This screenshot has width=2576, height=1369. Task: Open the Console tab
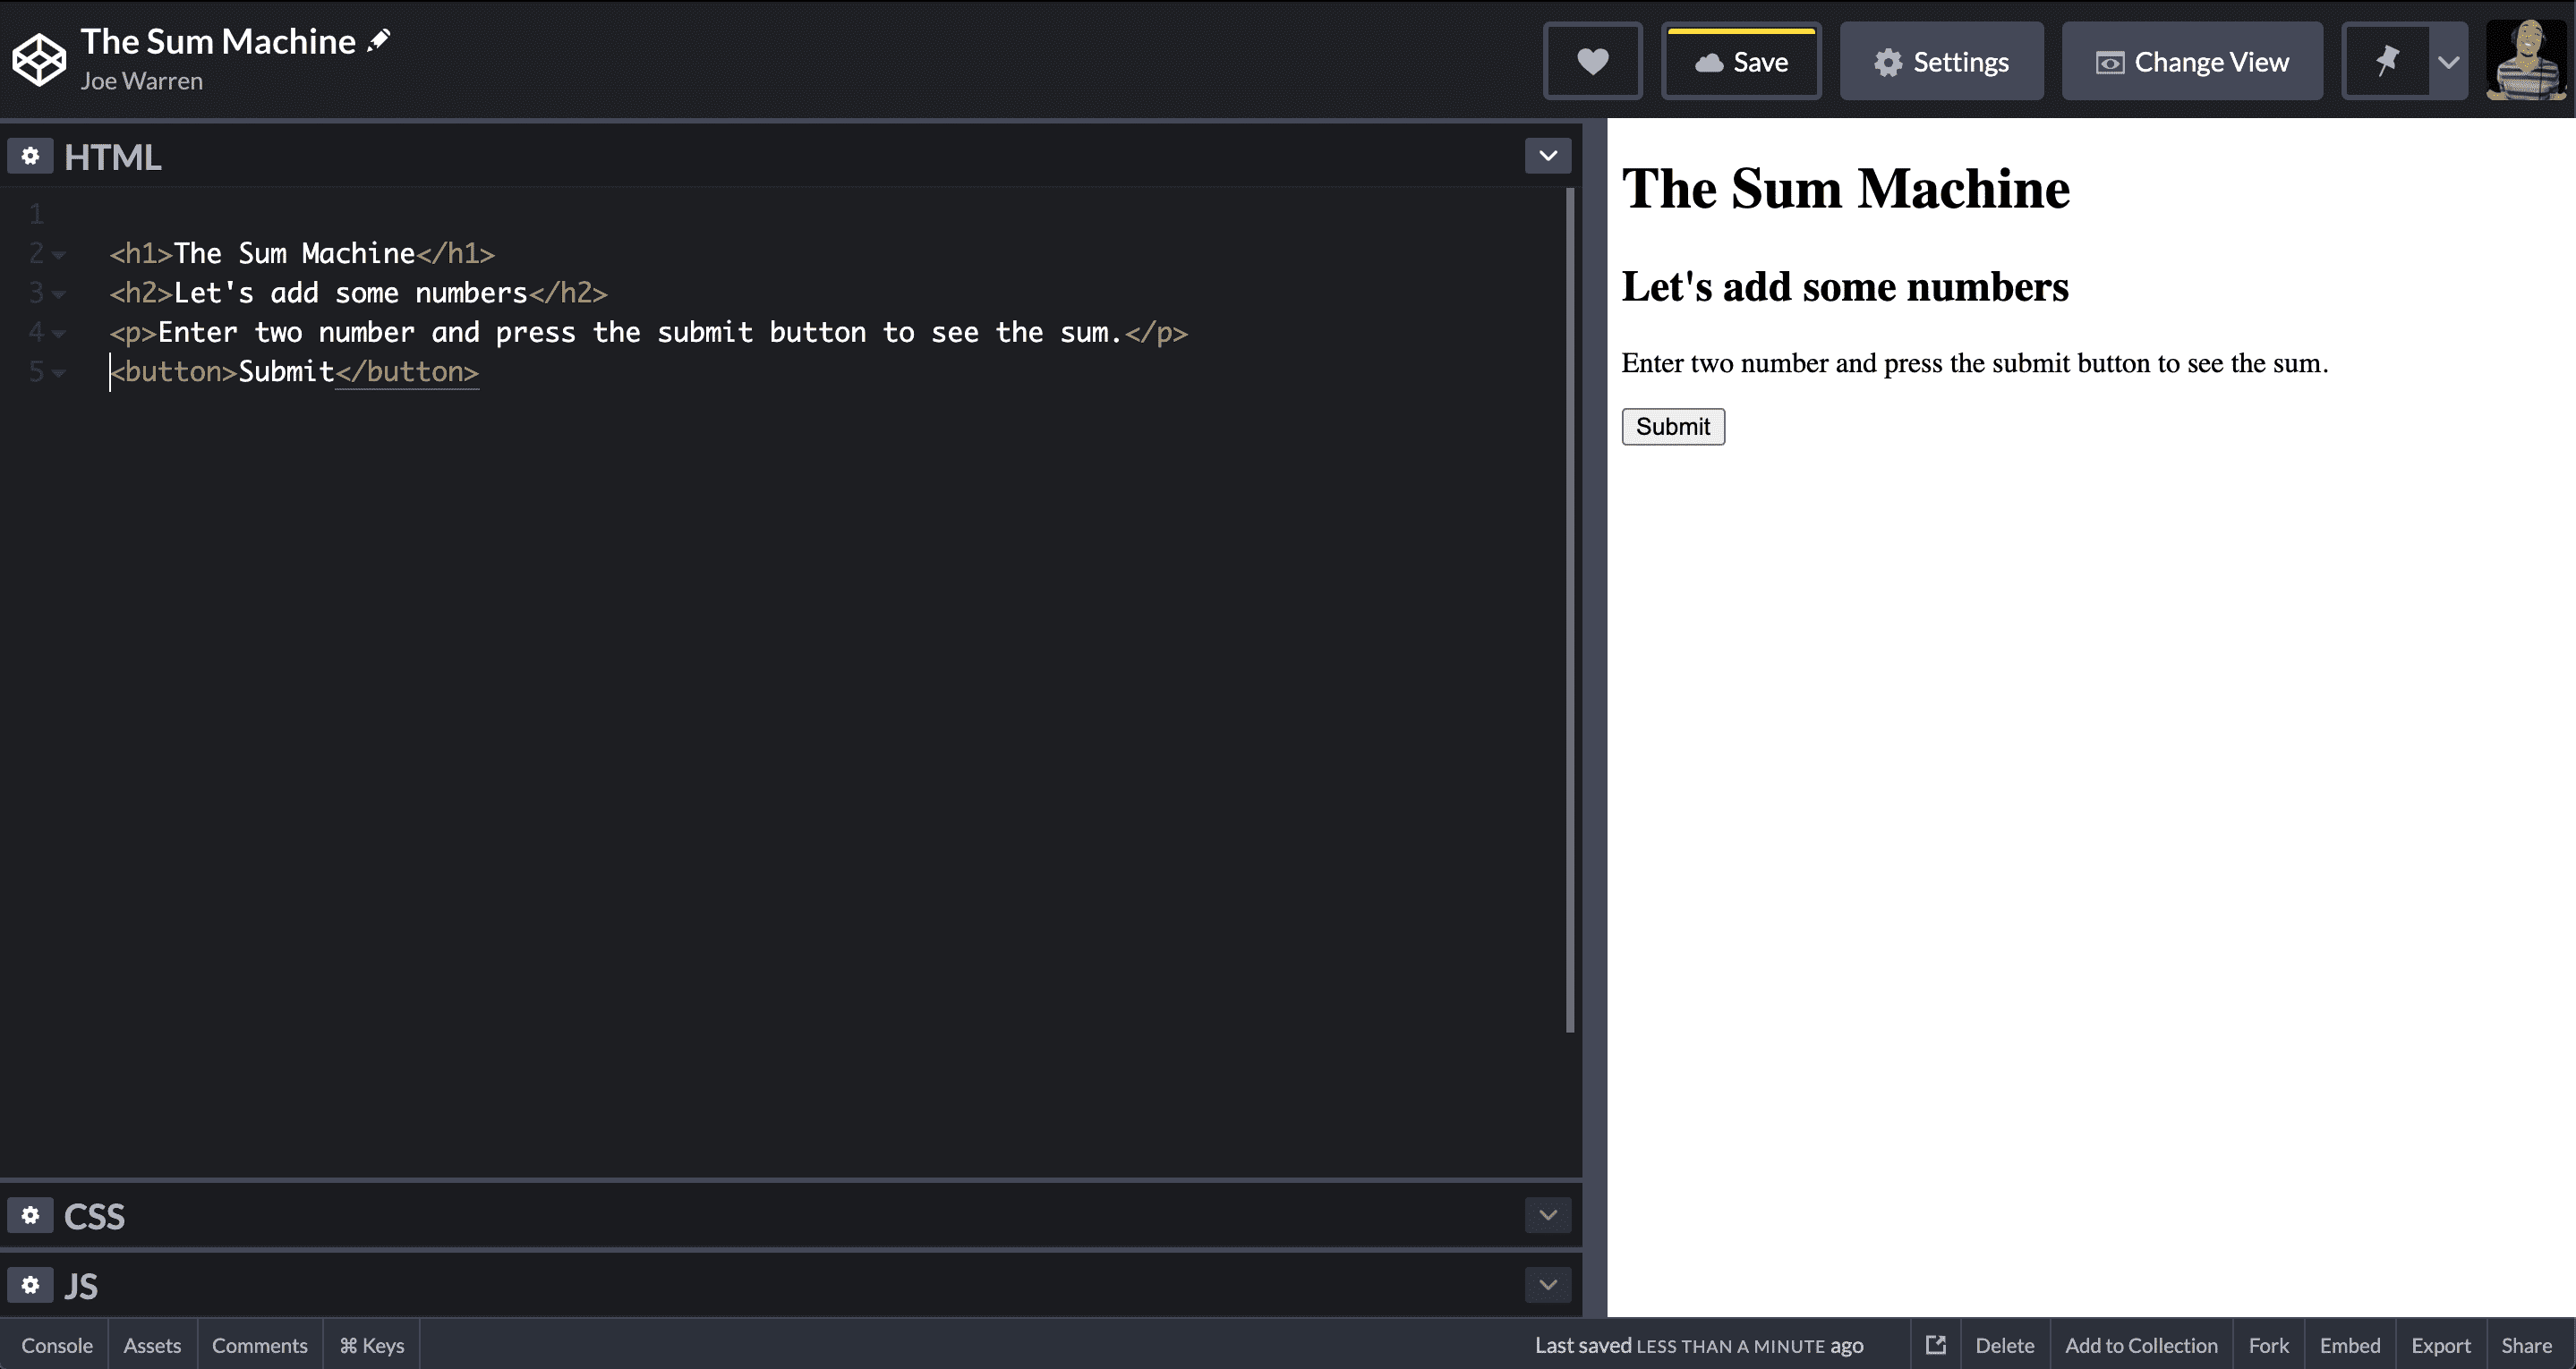(57, 1345)
